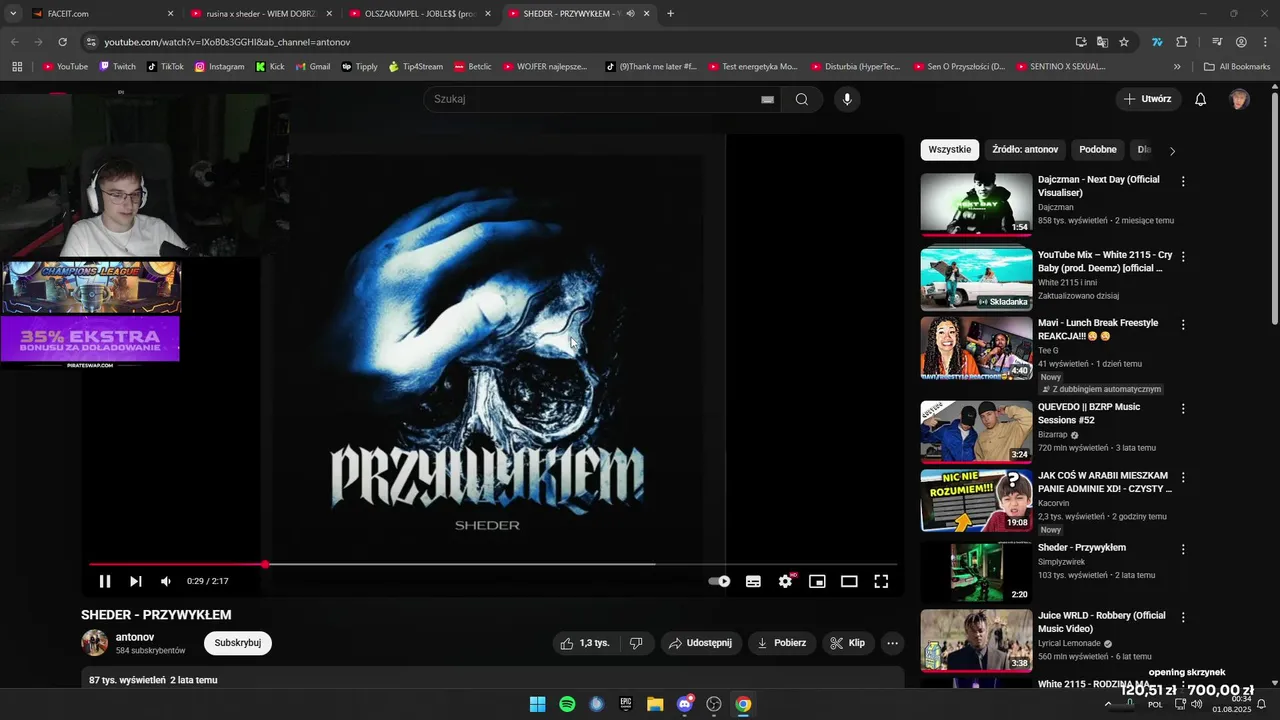This screenshot has height=720, width=1280.
Task: Open options for Juice WRLD - Robbery
Action: (1183, 617)
